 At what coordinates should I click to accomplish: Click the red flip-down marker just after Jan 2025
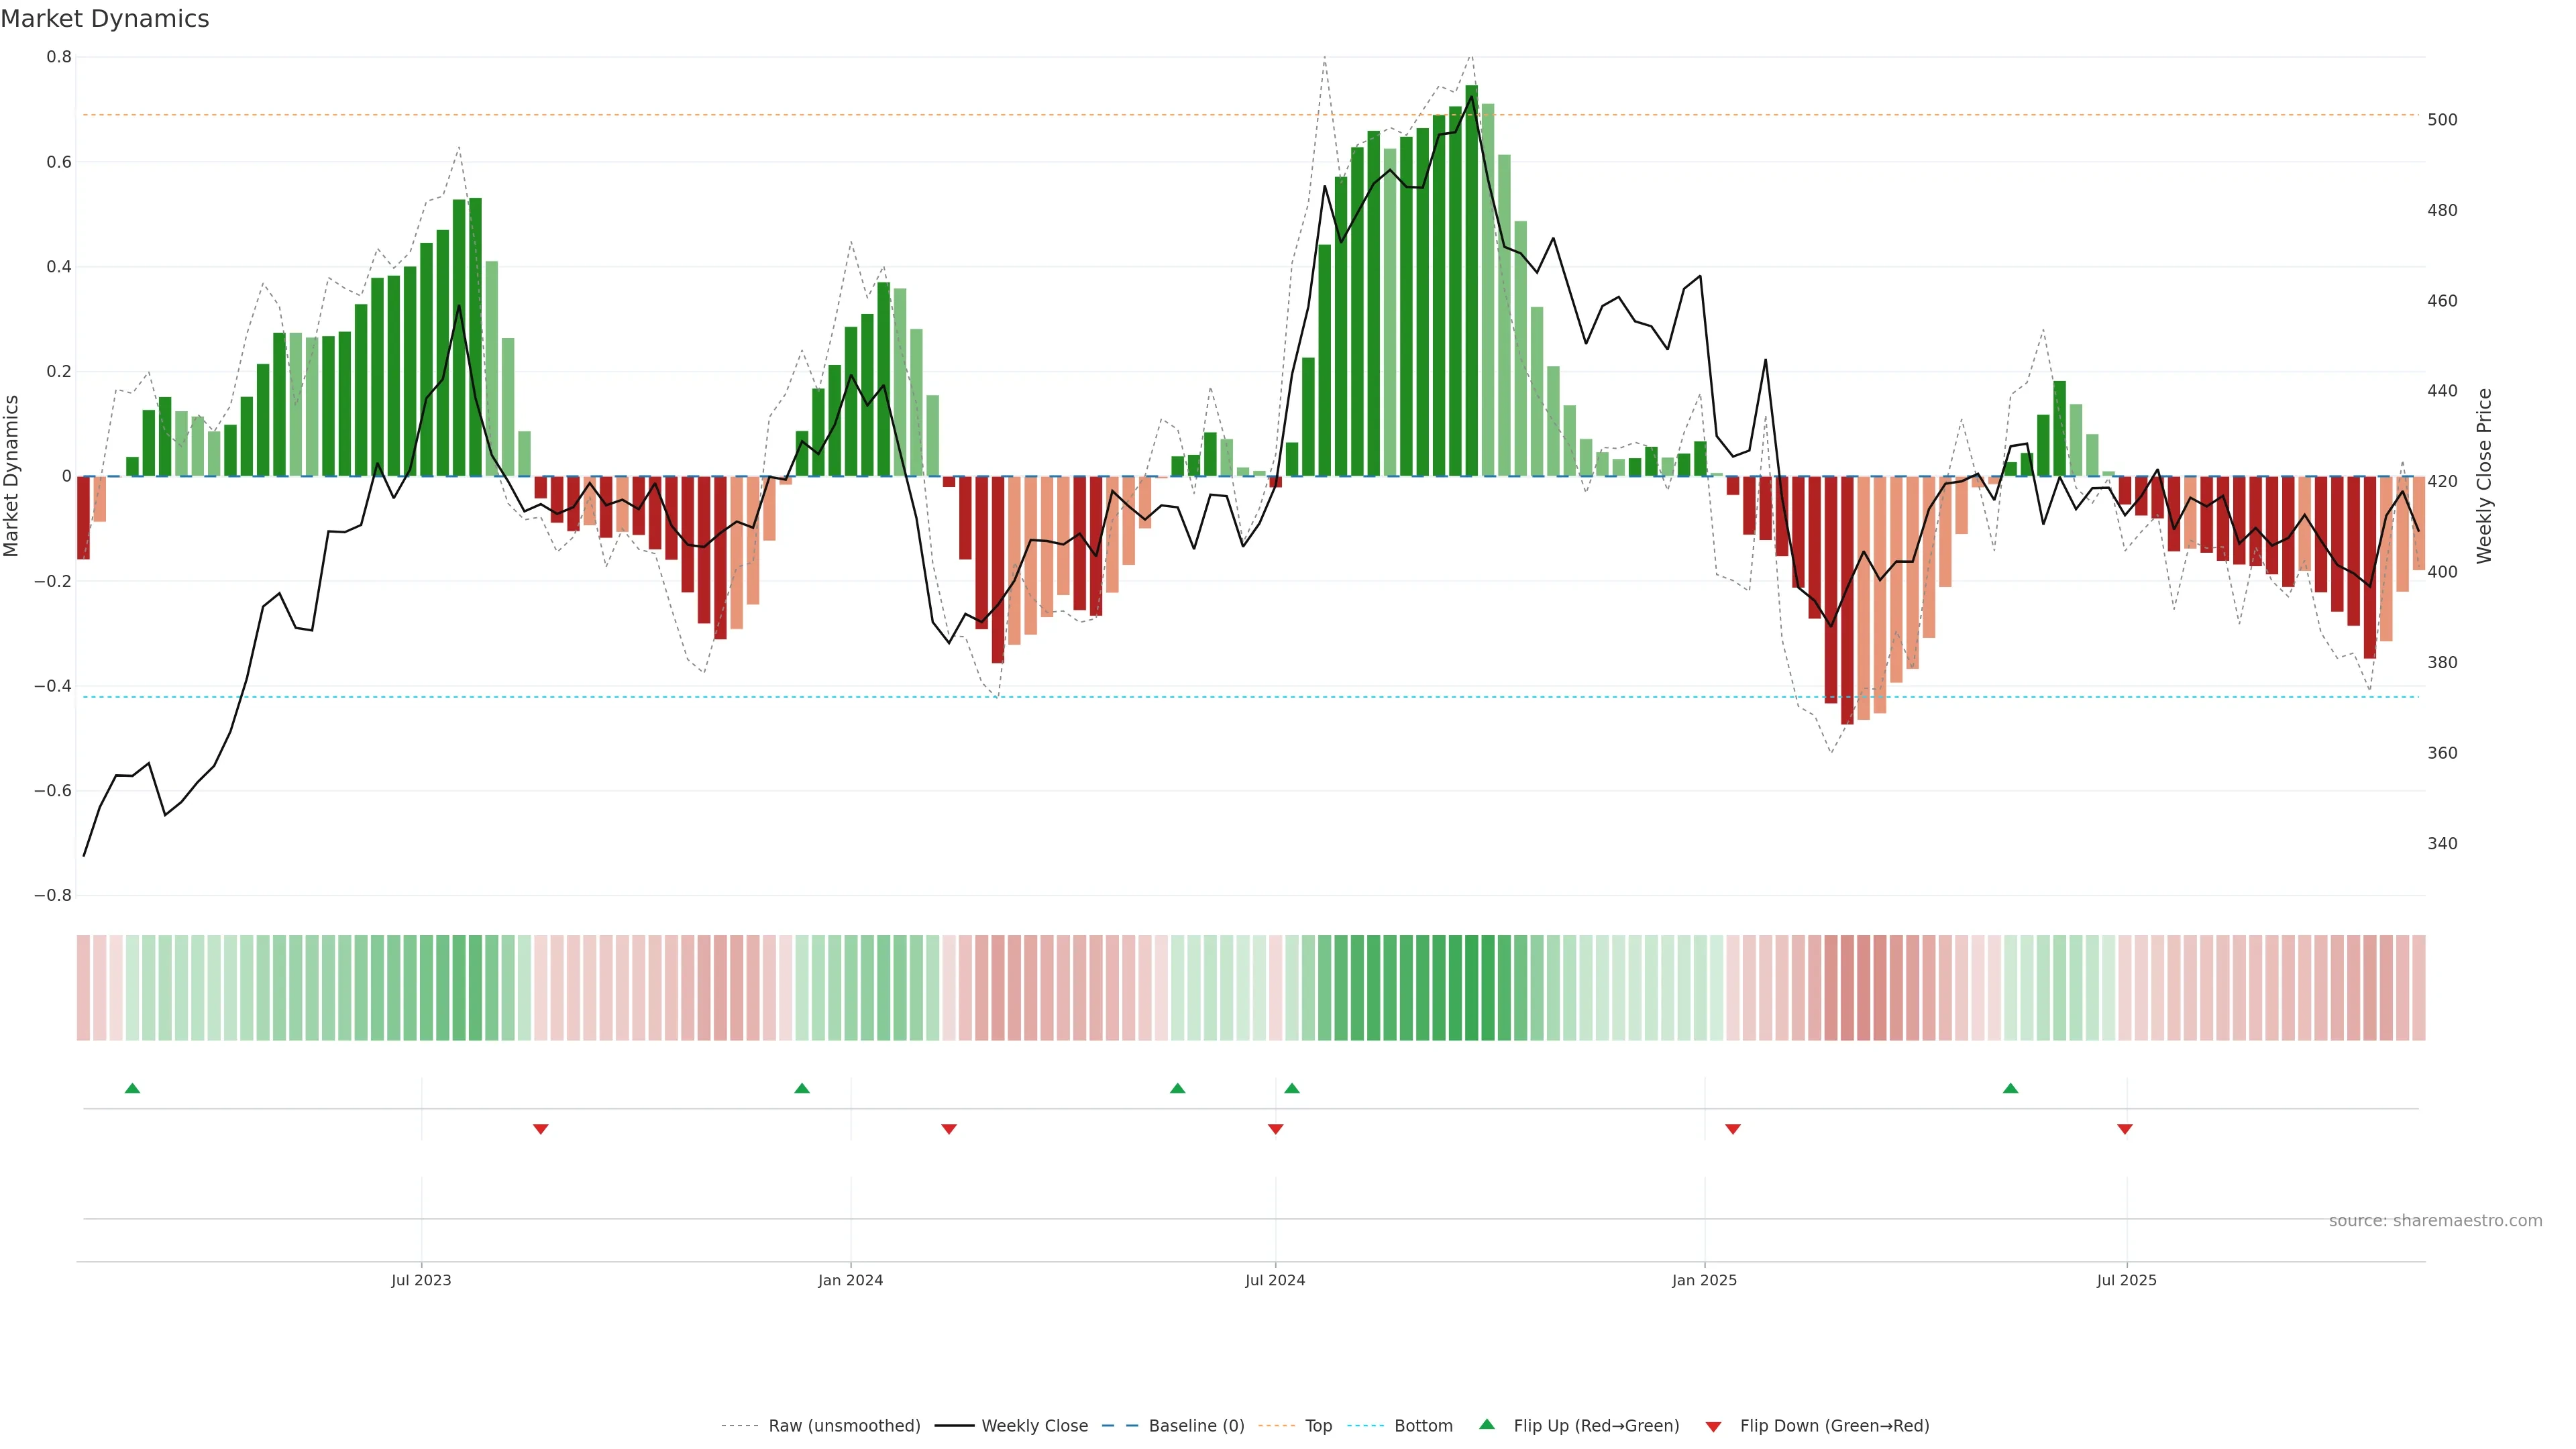click(1733, 1129)
